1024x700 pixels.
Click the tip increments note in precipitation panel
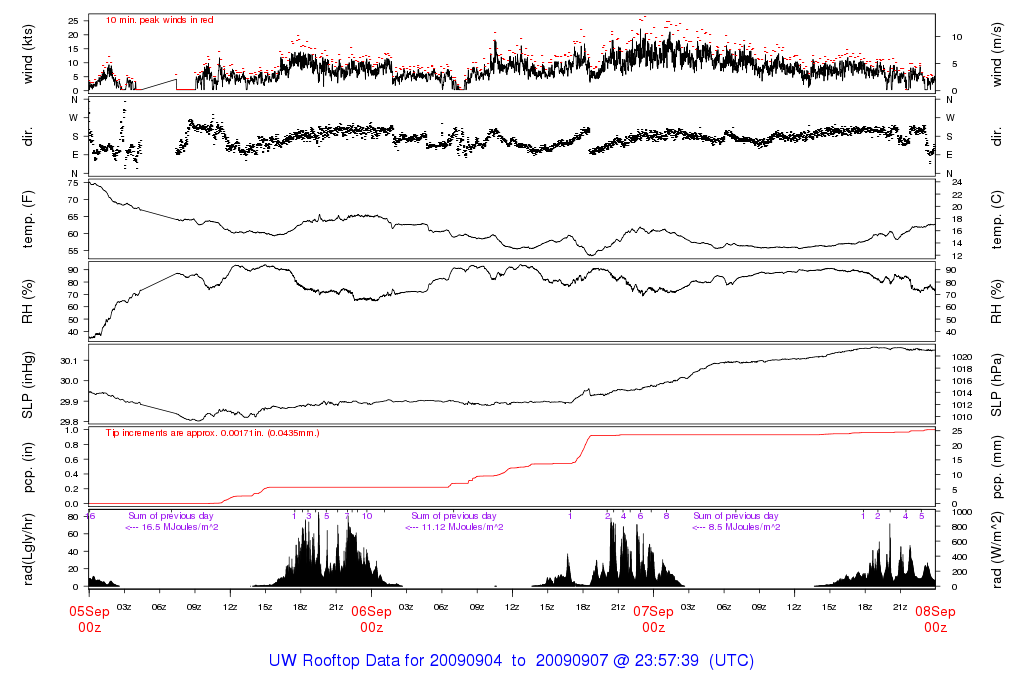tap(212, 433)
